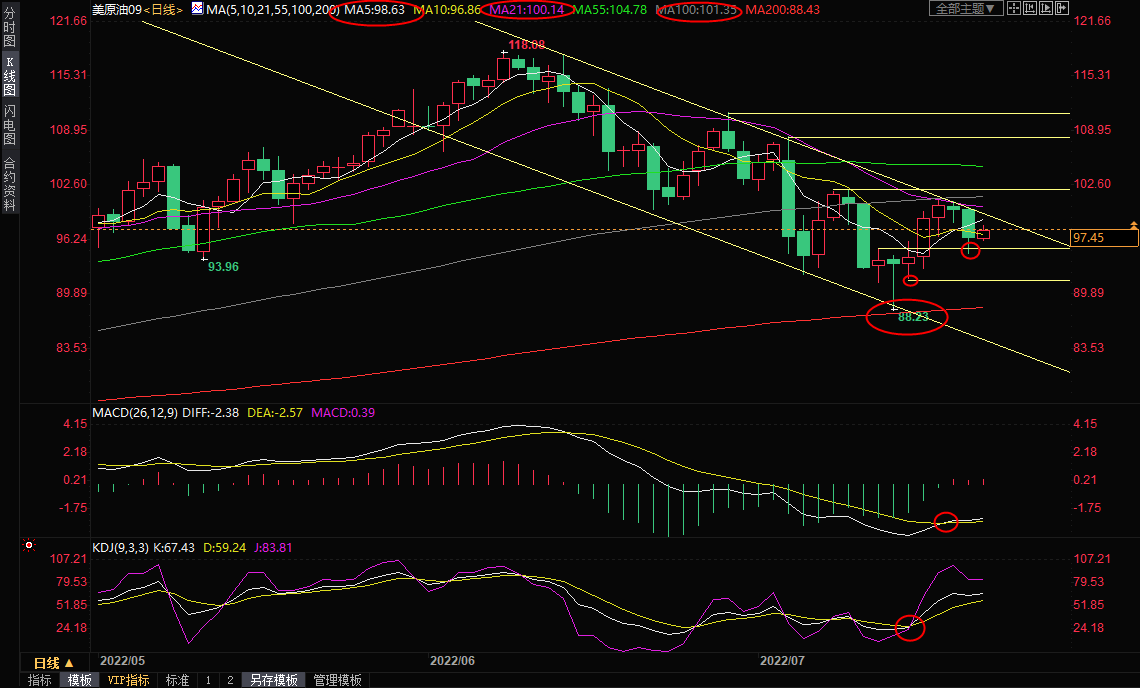Screen dimensions: 1140x688
Task: Click the 另存模板 button
Action: pos(274,680)
